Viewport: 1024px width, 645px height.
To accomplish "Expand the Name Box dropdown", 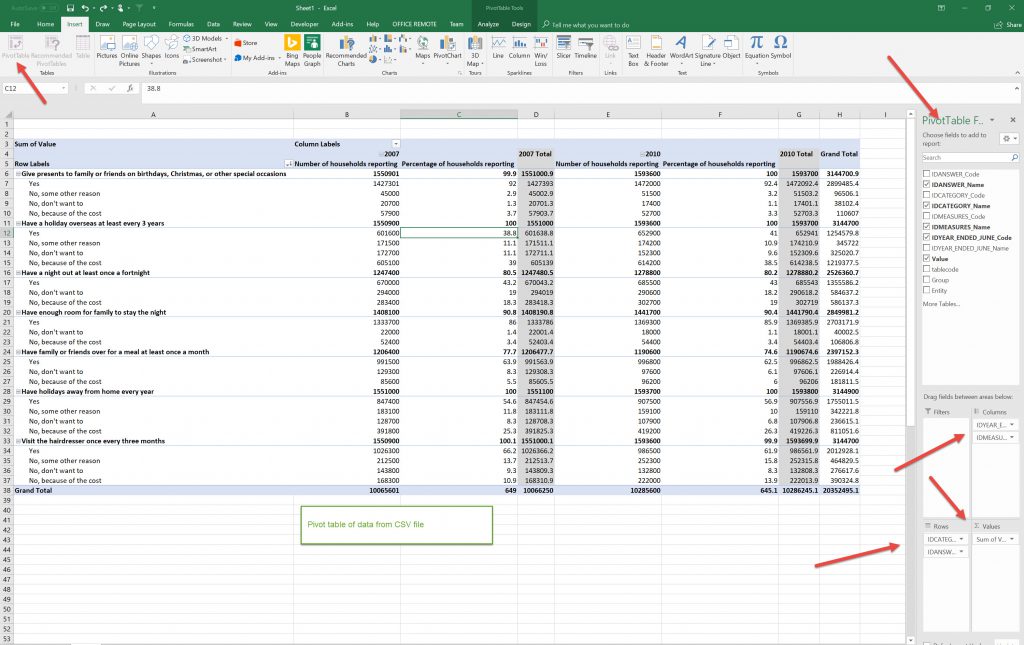I will point(63,88).
